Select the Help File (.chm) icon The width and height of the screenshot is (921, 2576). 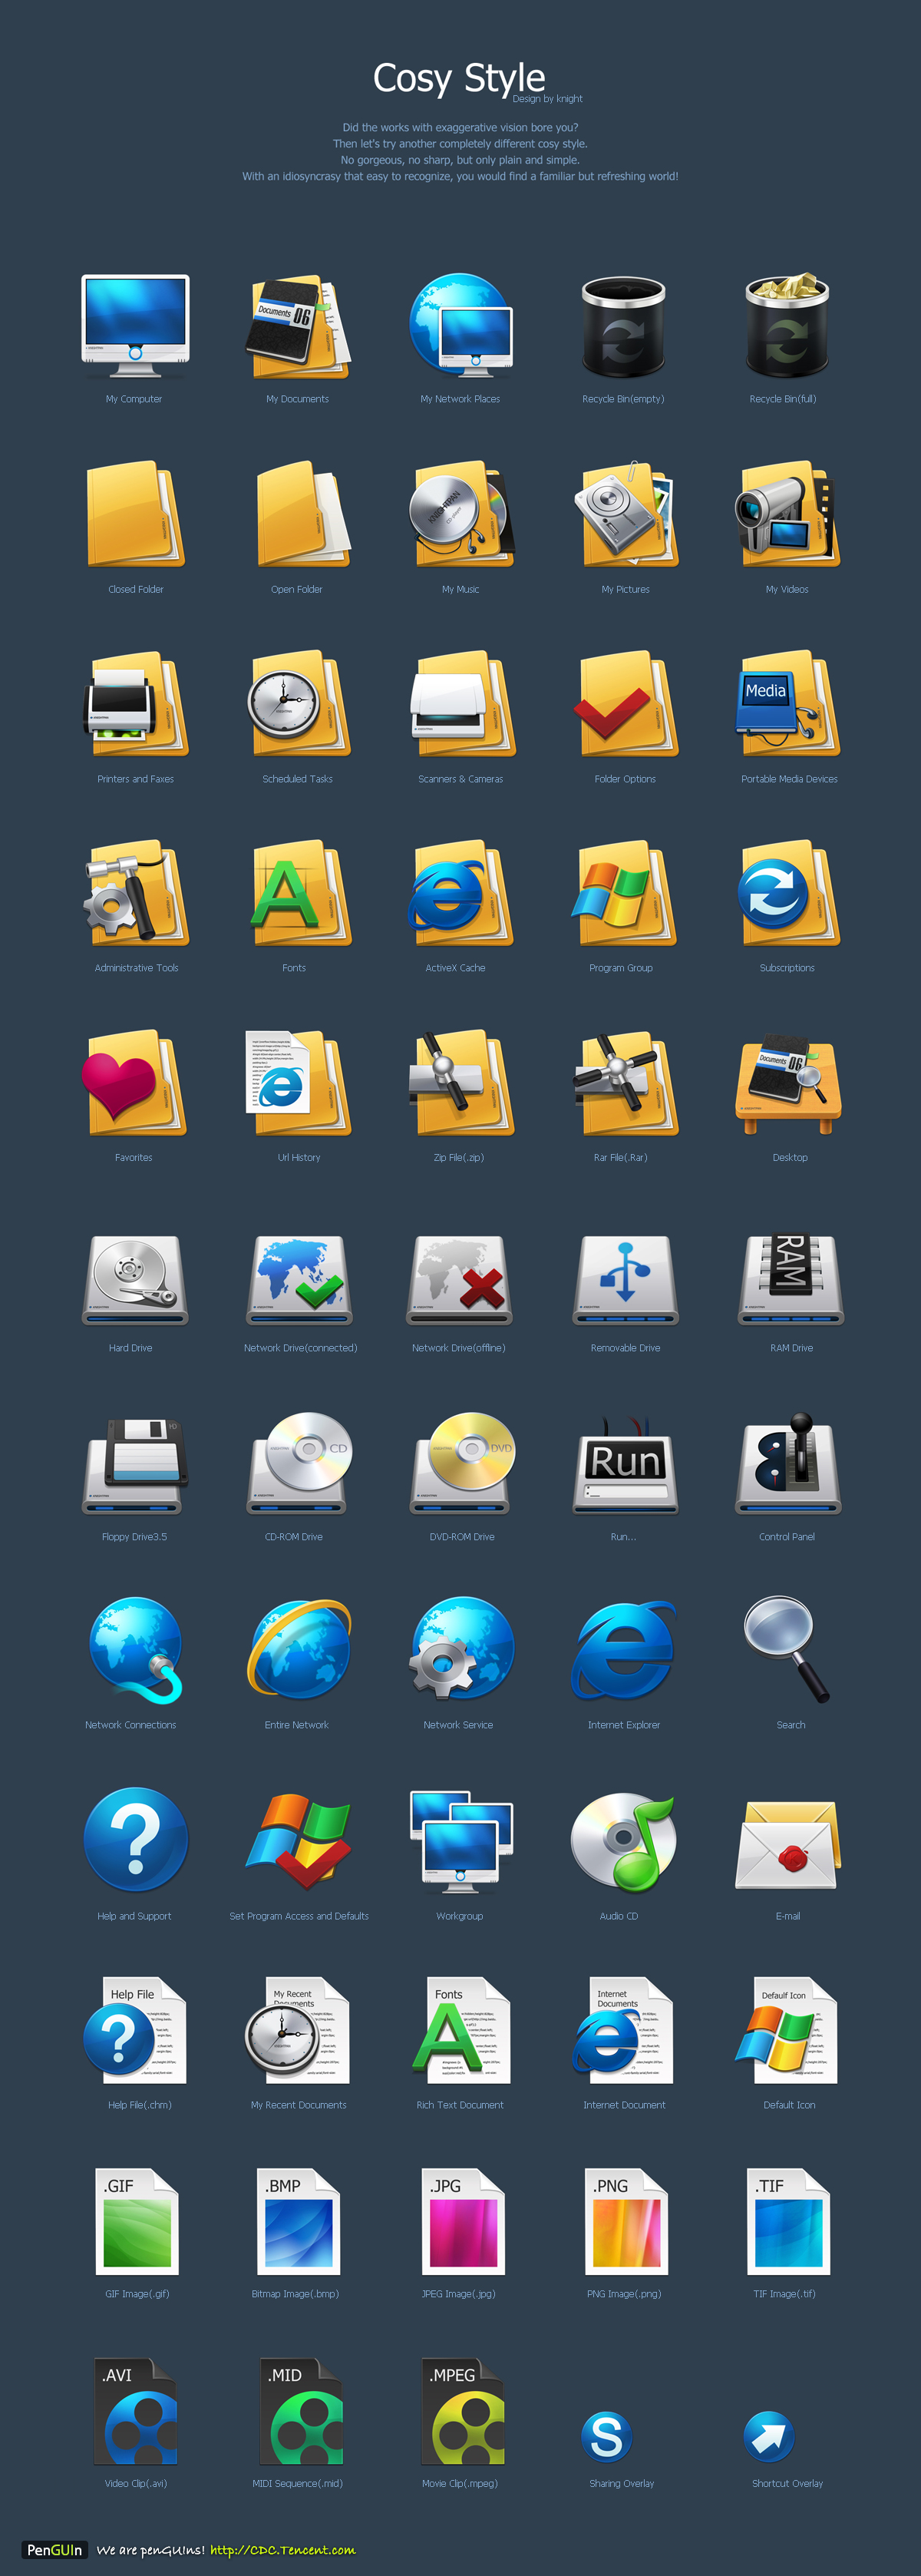[x=135, y=2030]
